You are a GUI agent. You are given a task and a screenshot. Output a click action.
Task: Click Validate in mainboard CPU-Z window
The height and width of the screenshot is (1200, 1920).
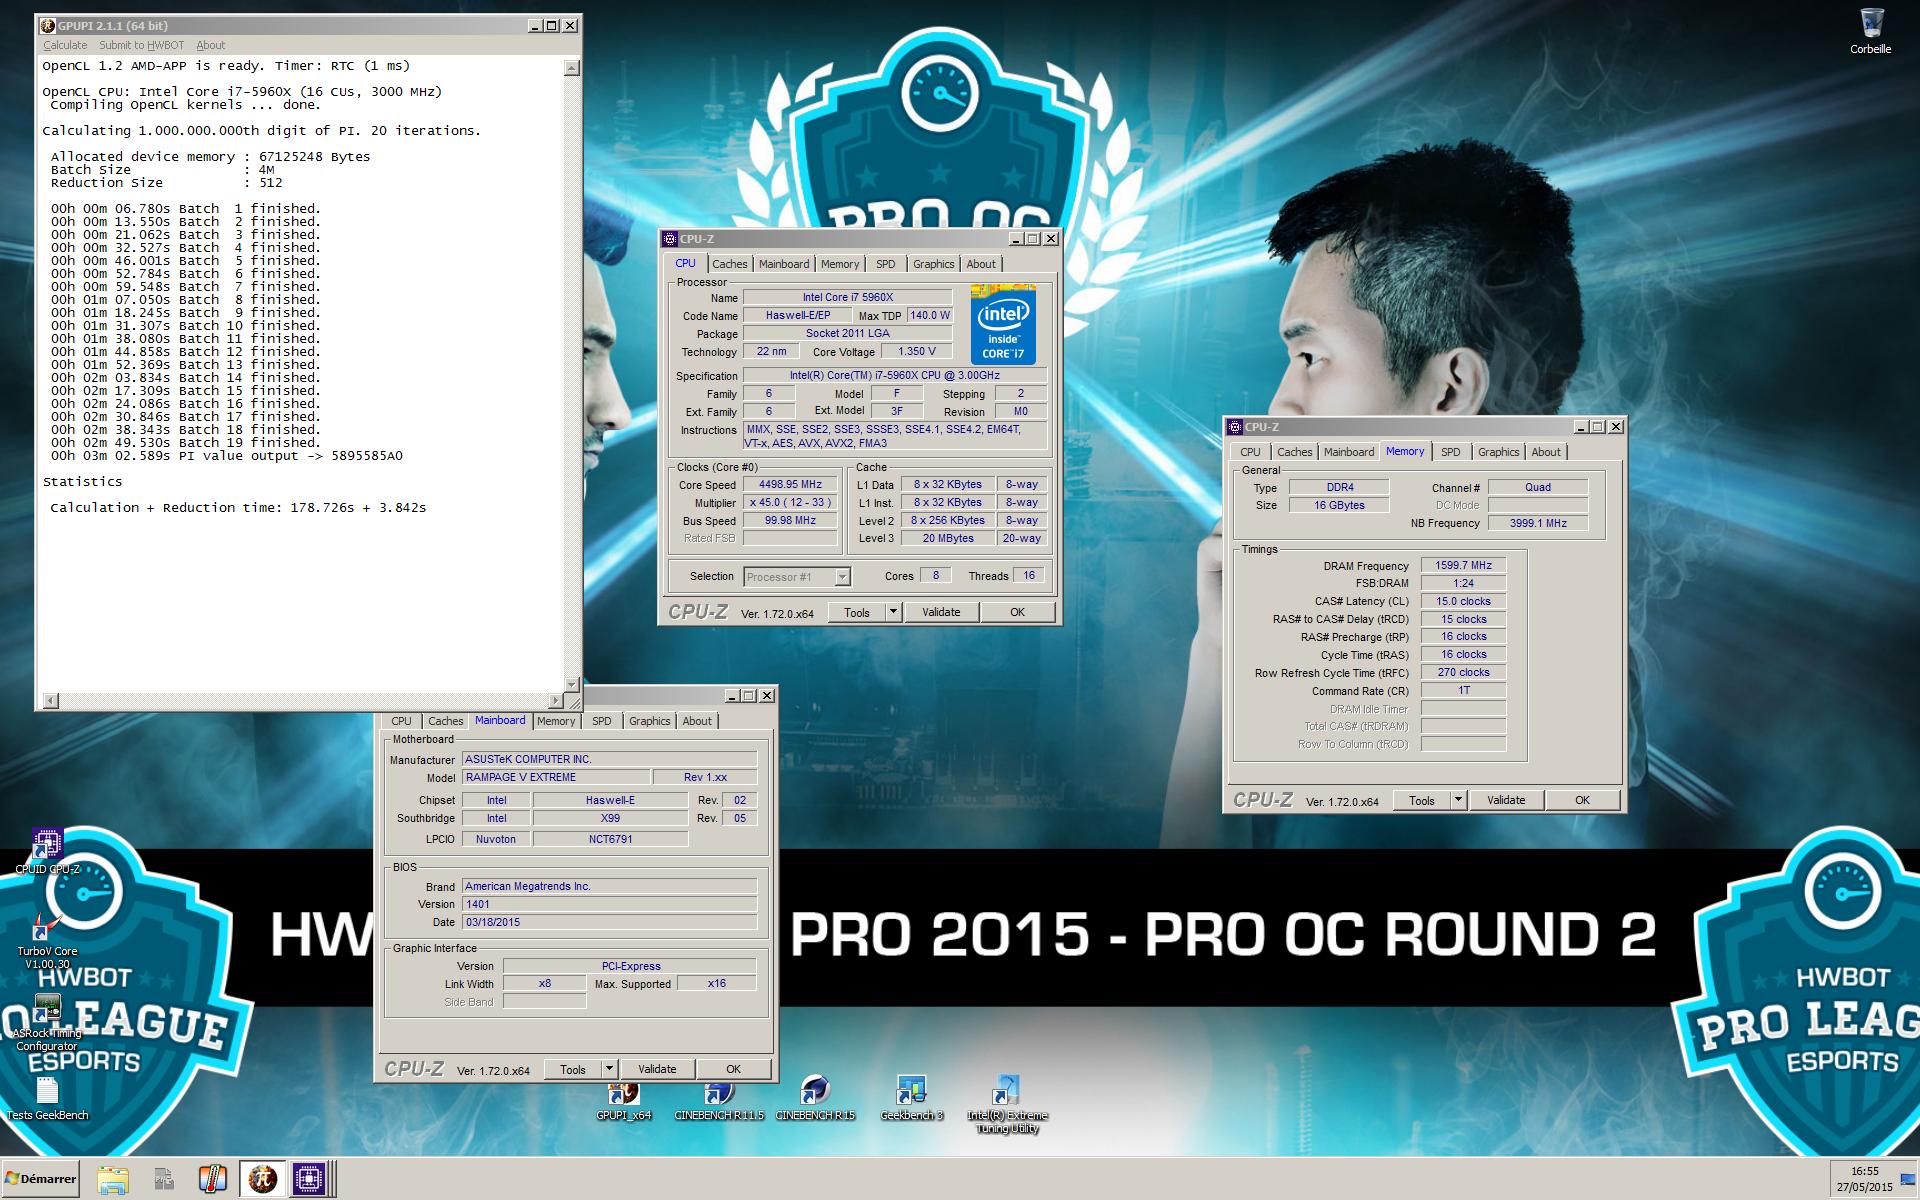pos(657,1069)
